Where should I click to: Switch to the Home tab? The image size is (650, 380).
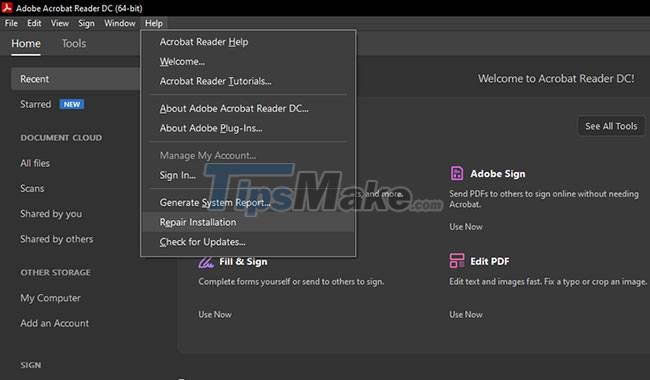click(x=26, y=44)
